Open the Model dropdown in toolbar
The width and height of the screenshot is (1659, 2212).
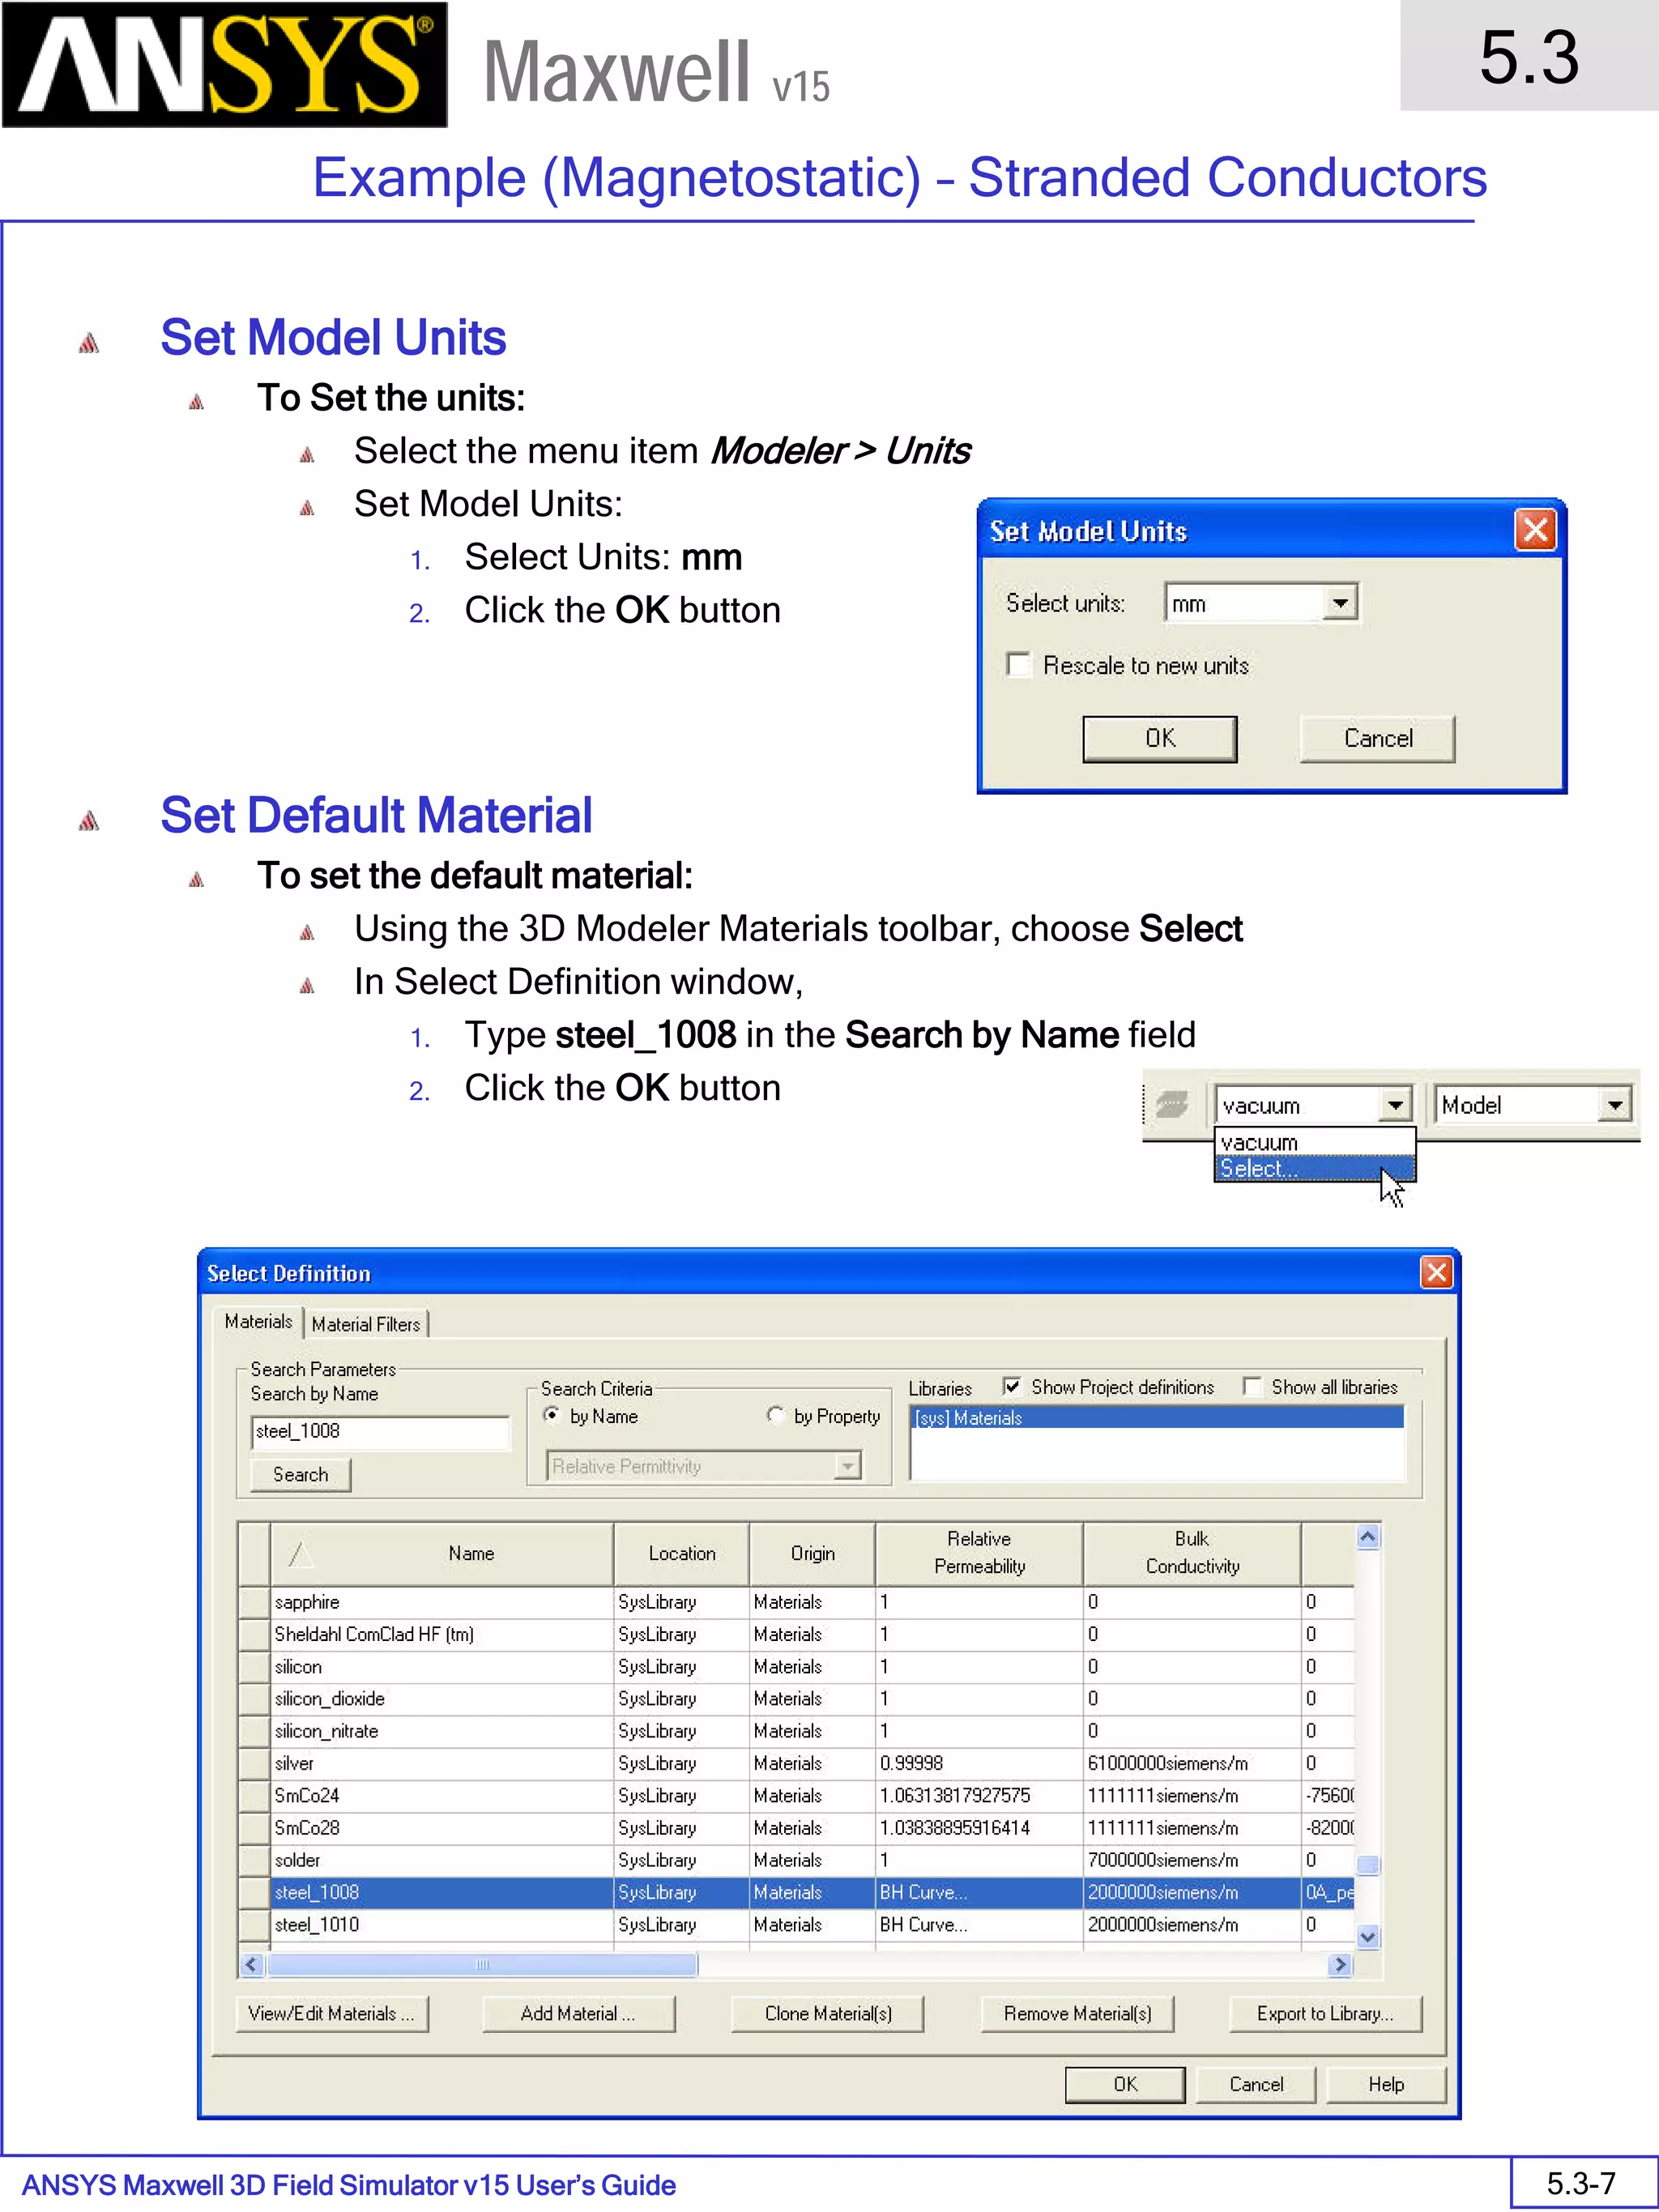click(x=1614, y=1105)
